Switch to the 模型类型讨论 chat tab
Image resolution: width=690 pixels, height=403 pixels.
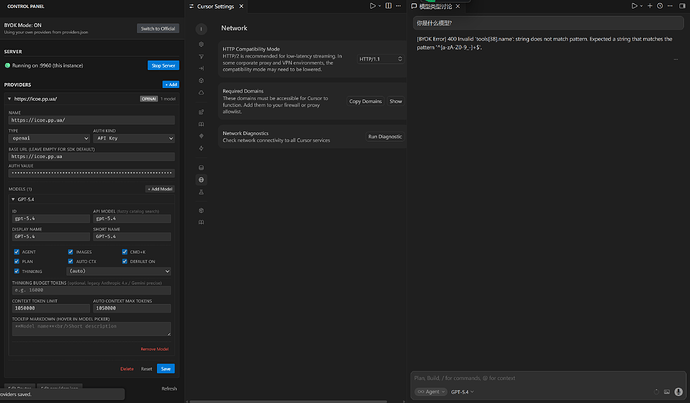pos(435,6)
